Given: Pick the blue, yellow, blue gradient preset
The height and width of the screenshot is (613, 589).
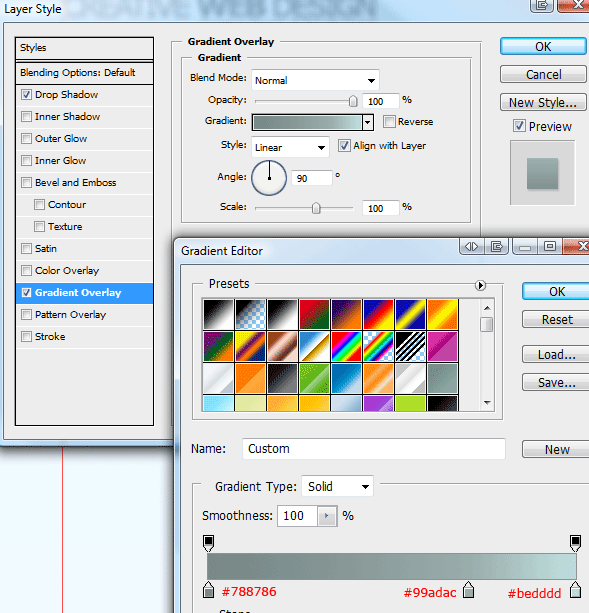Looking at the screenshot, I should coord(410,314).
